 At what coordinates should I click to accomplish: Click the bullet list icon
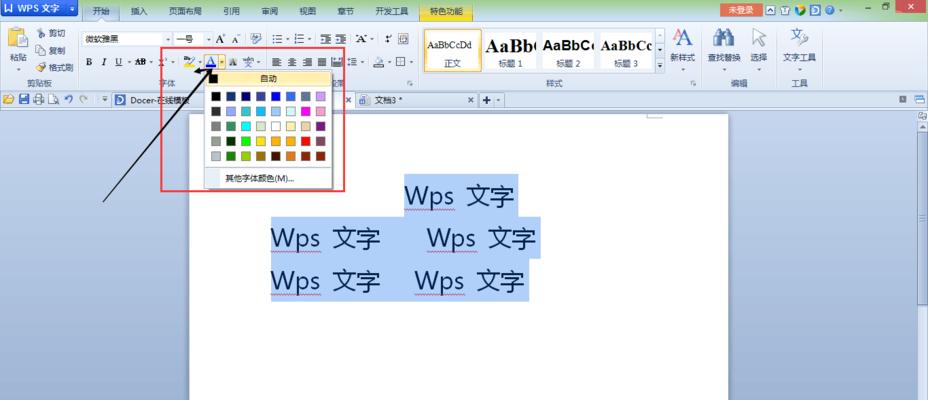click(277, 39)
